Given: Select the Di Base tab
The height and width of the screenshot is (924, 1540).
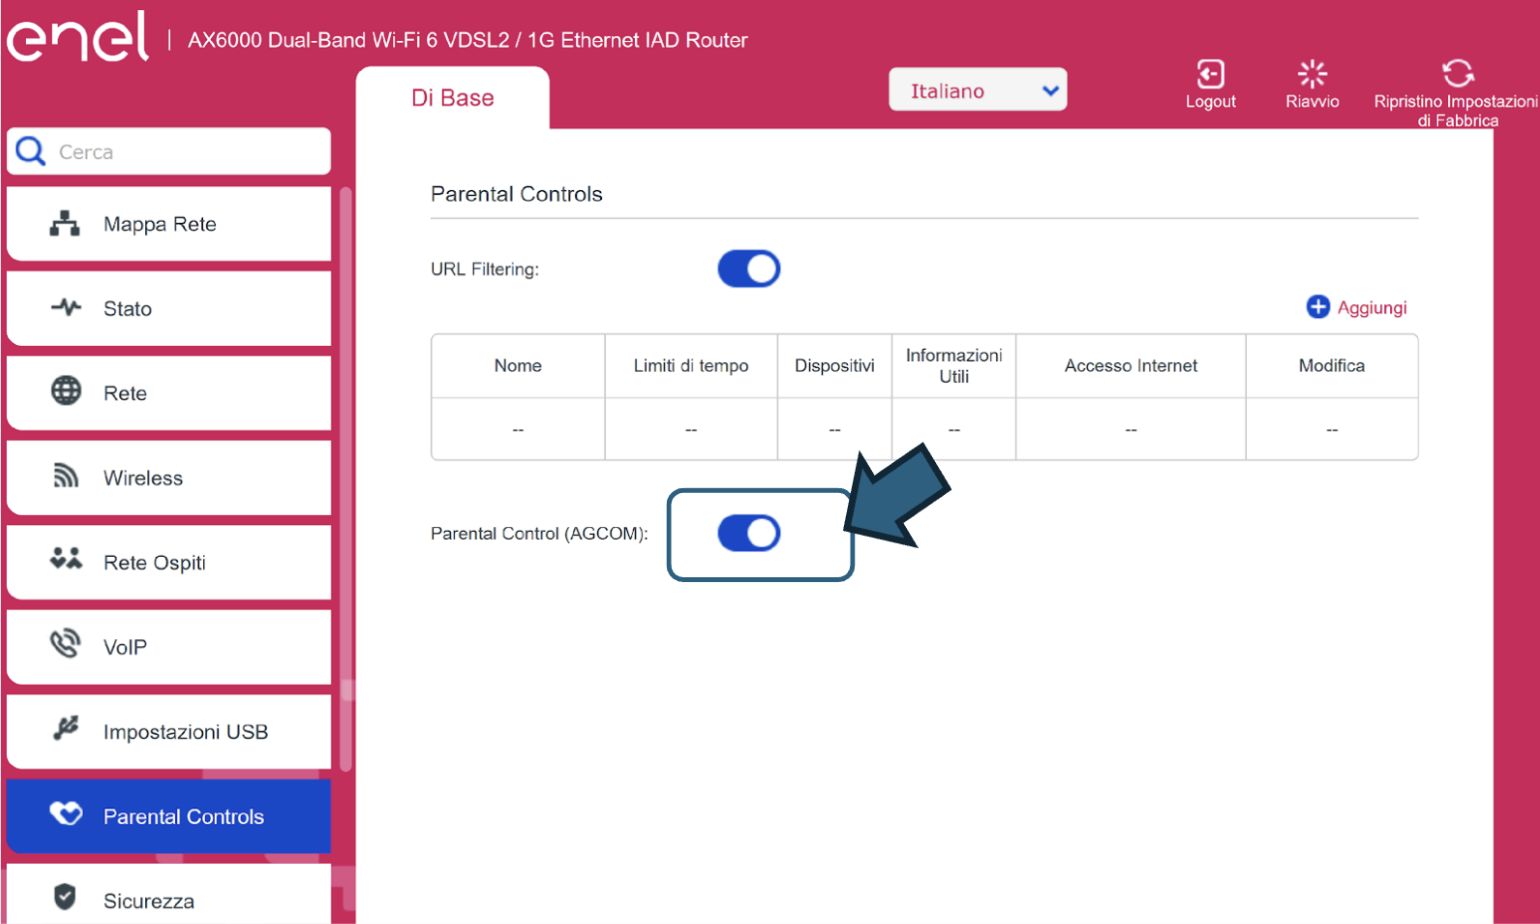Looking at the screenshot, I should click(x=452, y=98).
